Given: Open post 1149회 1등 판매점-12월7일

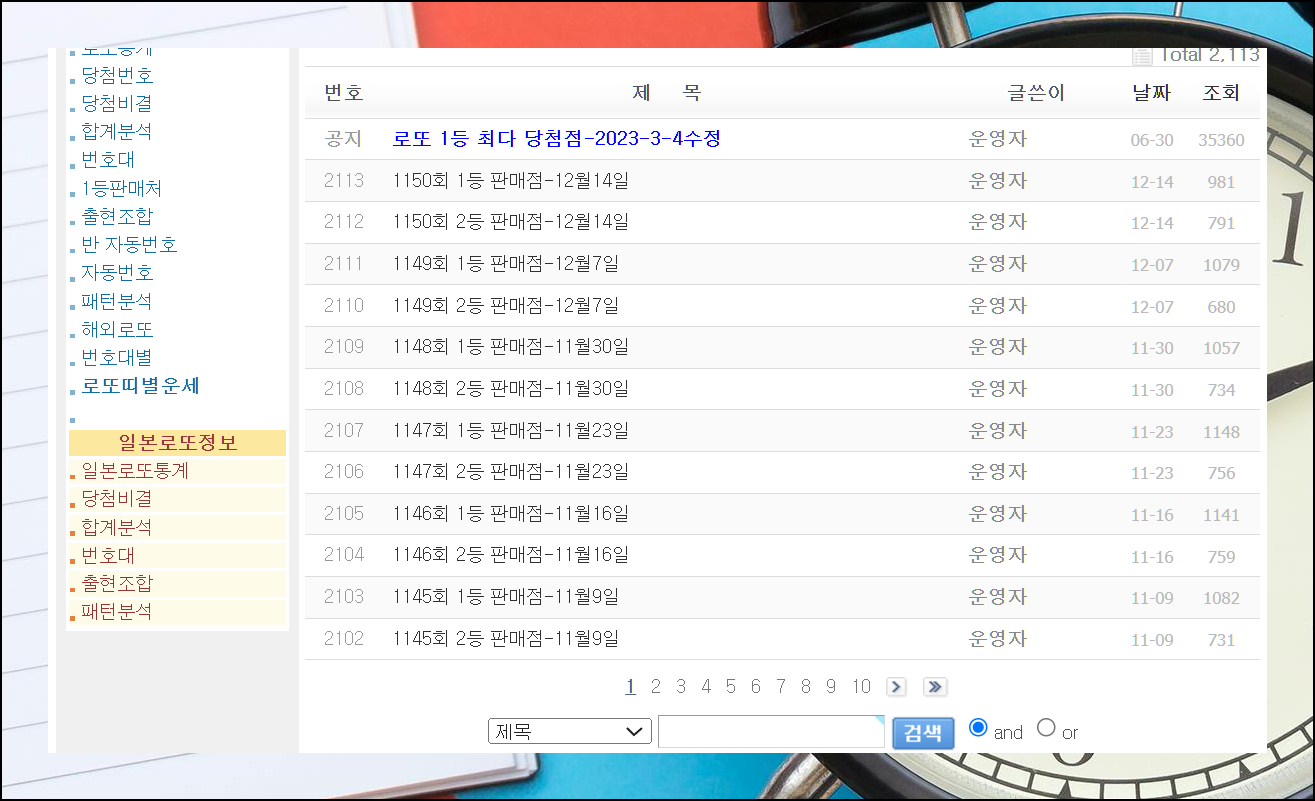Looking at the screenshot, I should click(505, 264).
